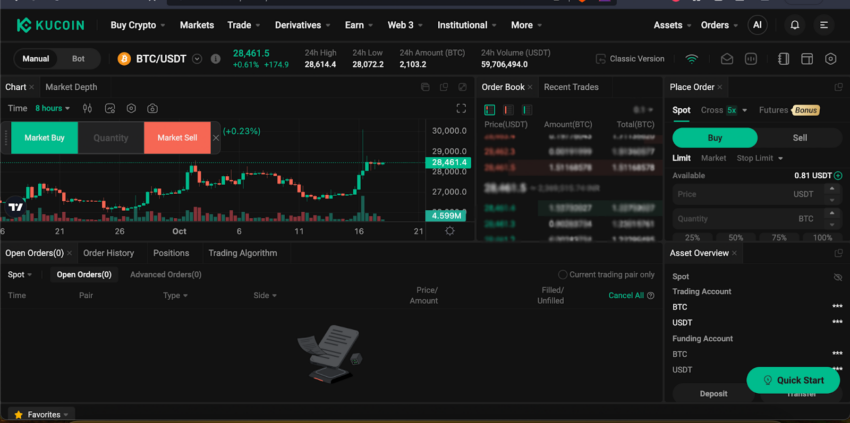
Task: Click the Bitcoin coin icon beside BTC/USDT
Action: (124, 59)
